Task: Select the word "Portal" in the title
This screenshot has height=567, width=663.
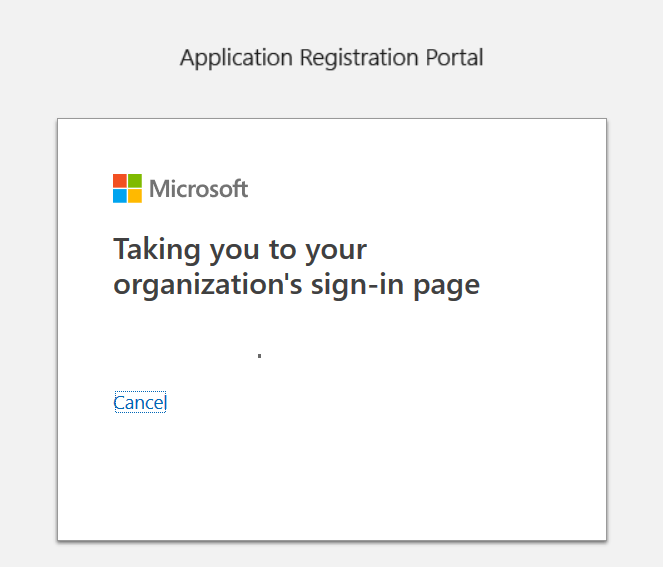Action: tap(454, 57)
